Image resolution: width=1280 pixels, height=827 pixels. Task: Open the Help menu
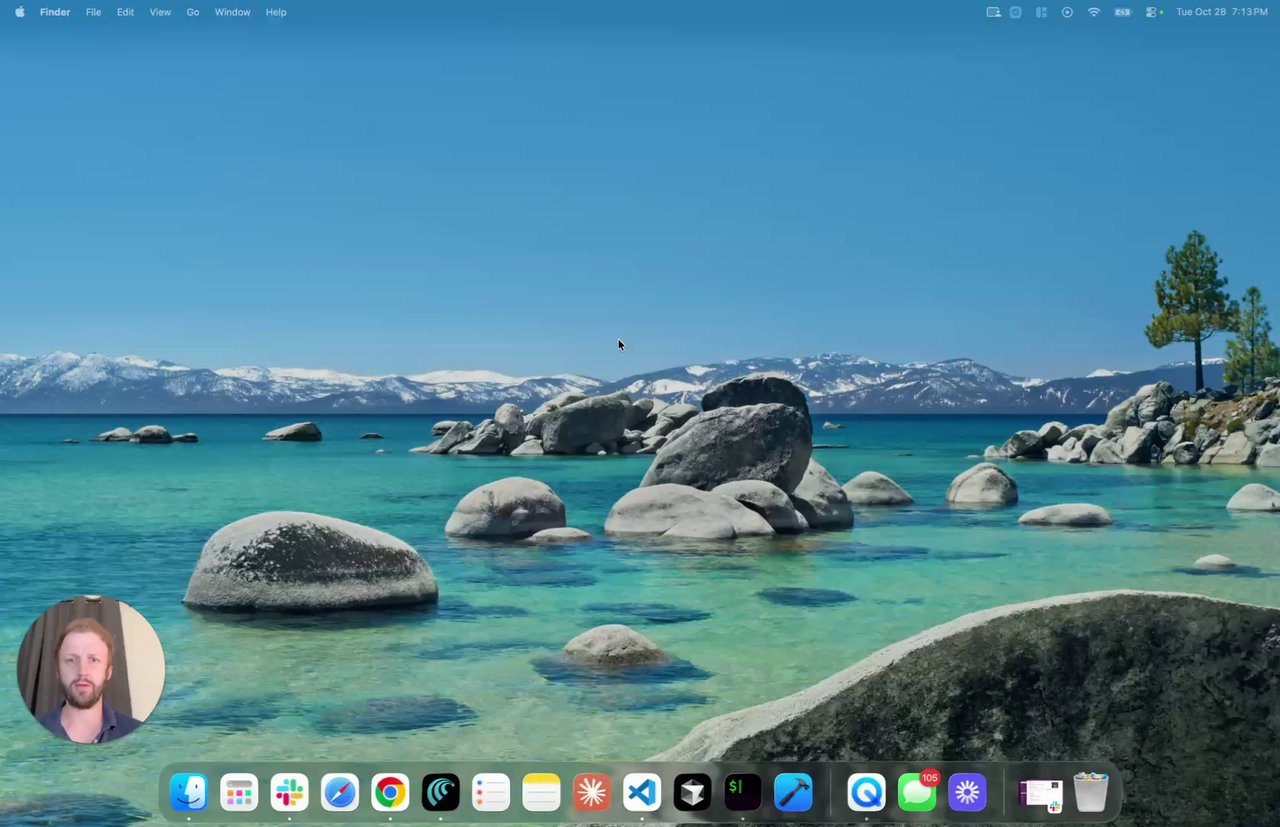(276, 12)
